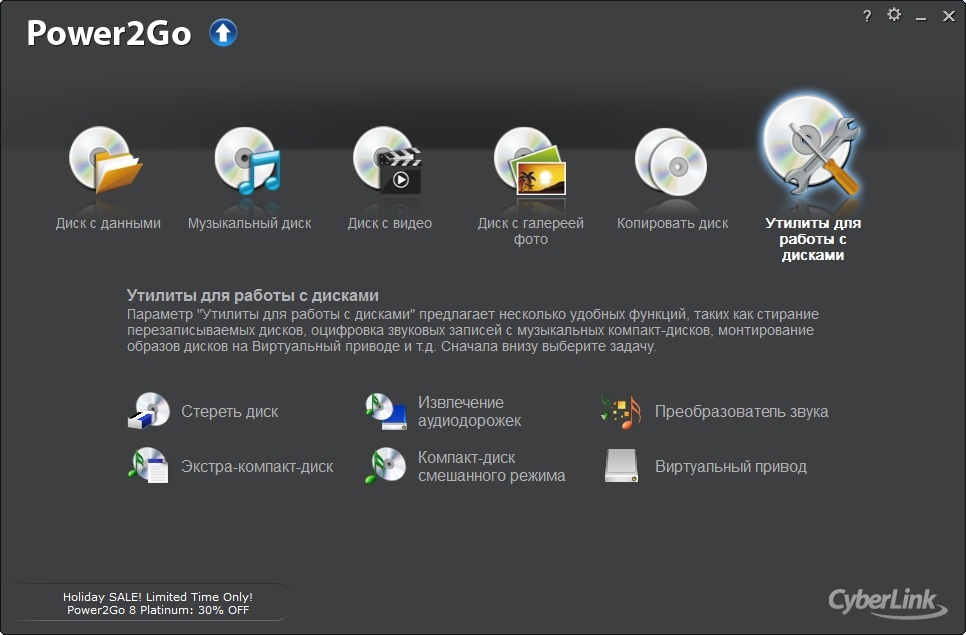This screenshot has width=966, height=635.
Task: Choose the video disc clapperboard icon
Action: [x=388, y=160]
